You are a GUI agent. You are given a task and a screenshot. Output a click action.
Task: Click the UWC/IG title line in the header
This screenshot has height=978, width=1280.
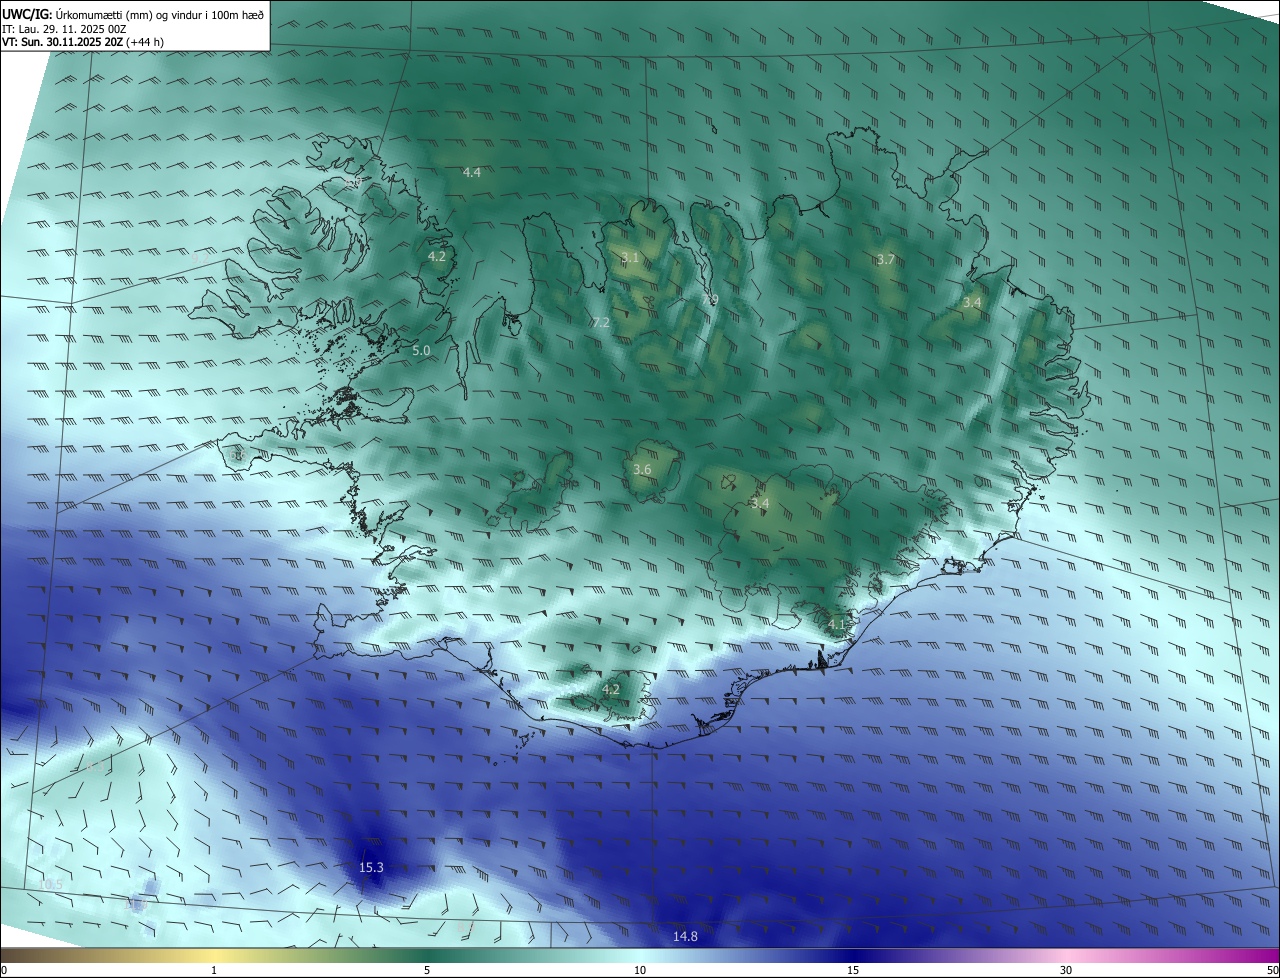(133, 14)
